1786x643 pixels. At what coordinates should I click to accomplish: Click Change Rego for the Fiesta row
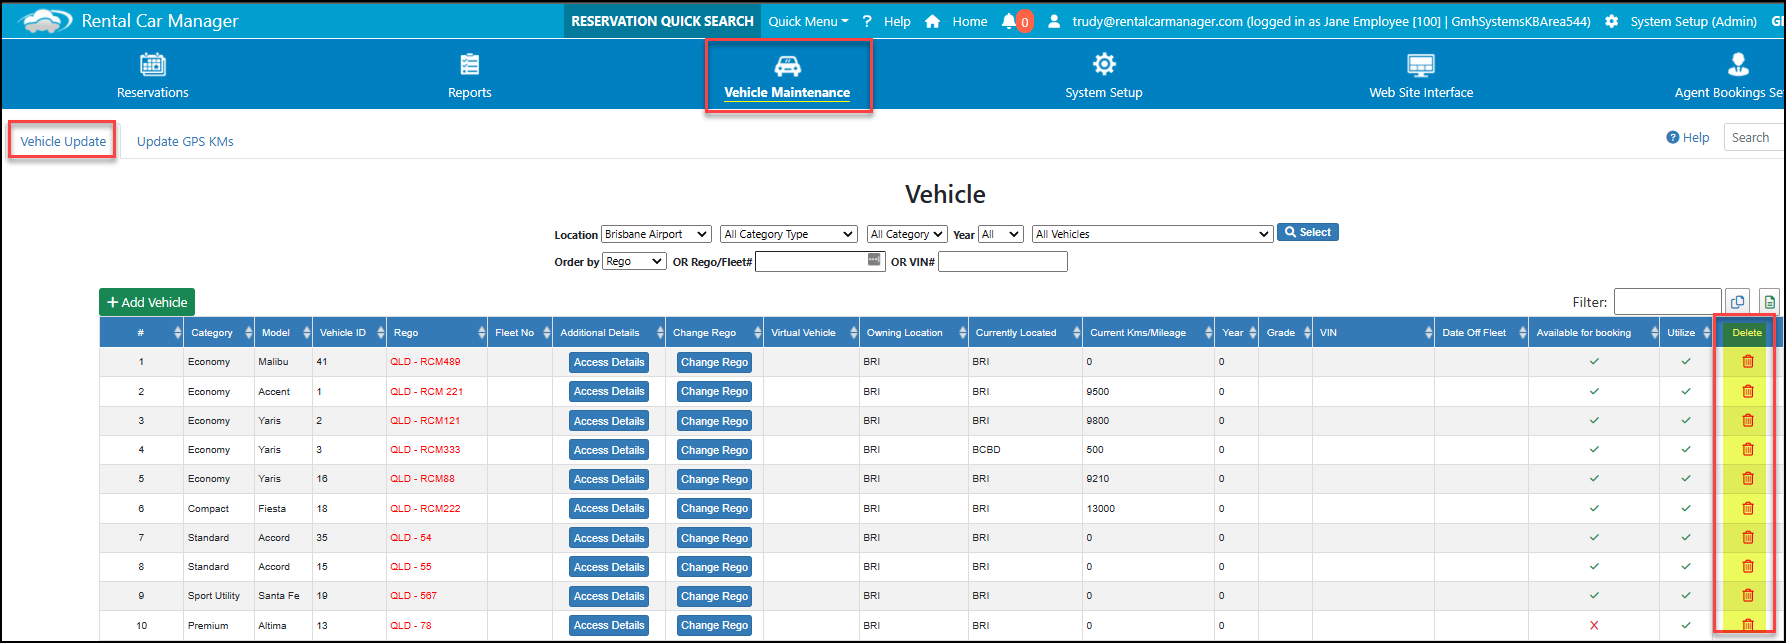point(714,508)
